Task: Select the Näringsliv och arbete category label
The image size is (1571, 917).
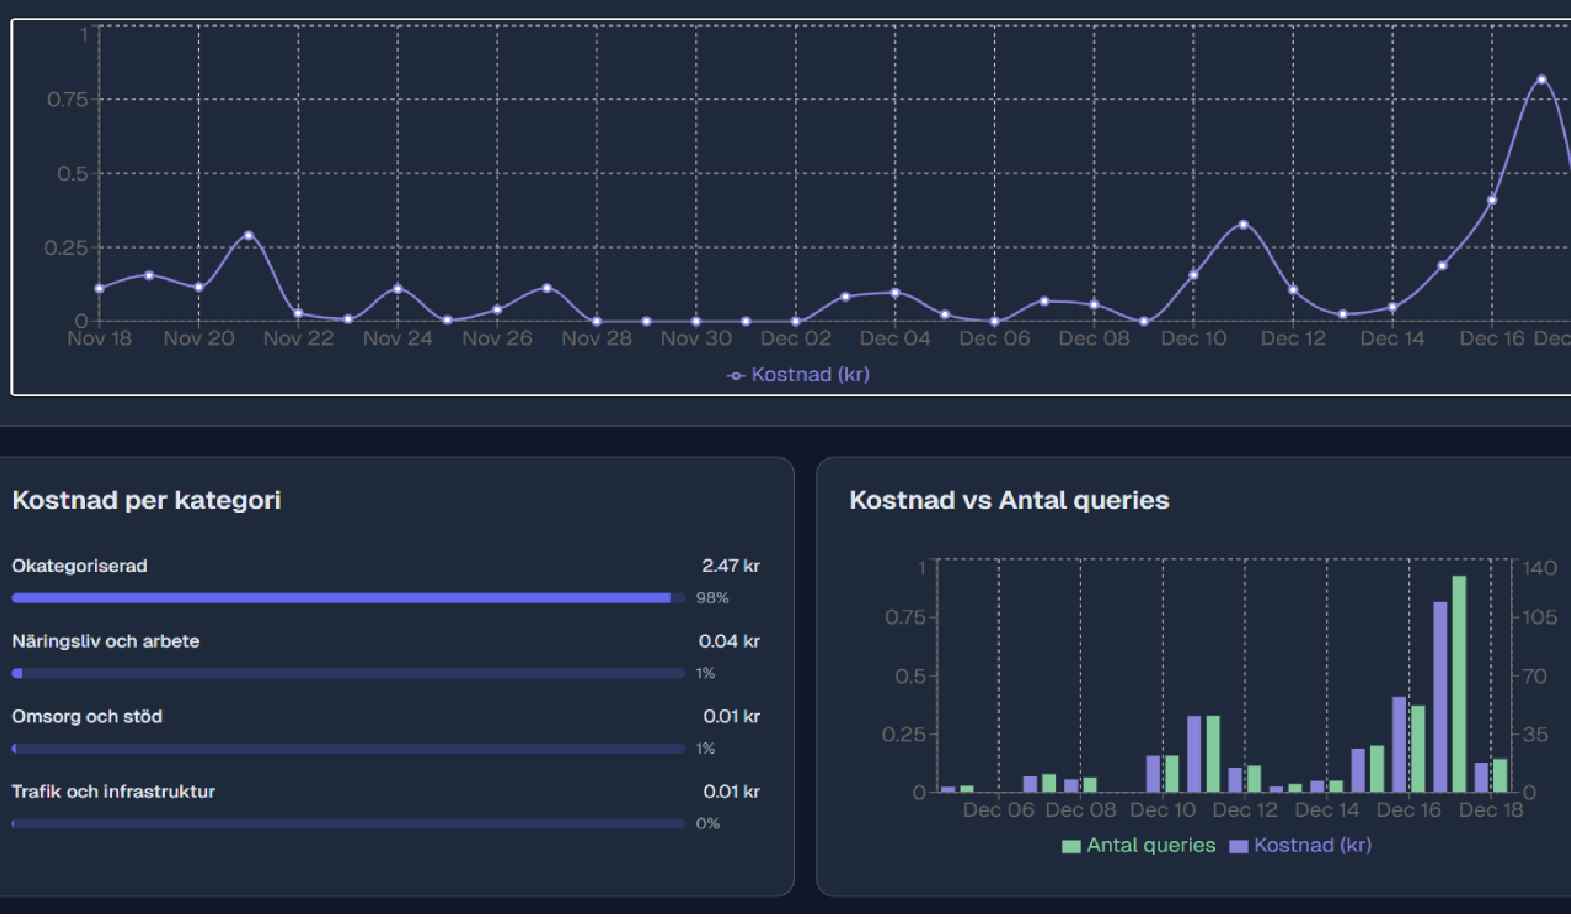Action: pos(106,642)
